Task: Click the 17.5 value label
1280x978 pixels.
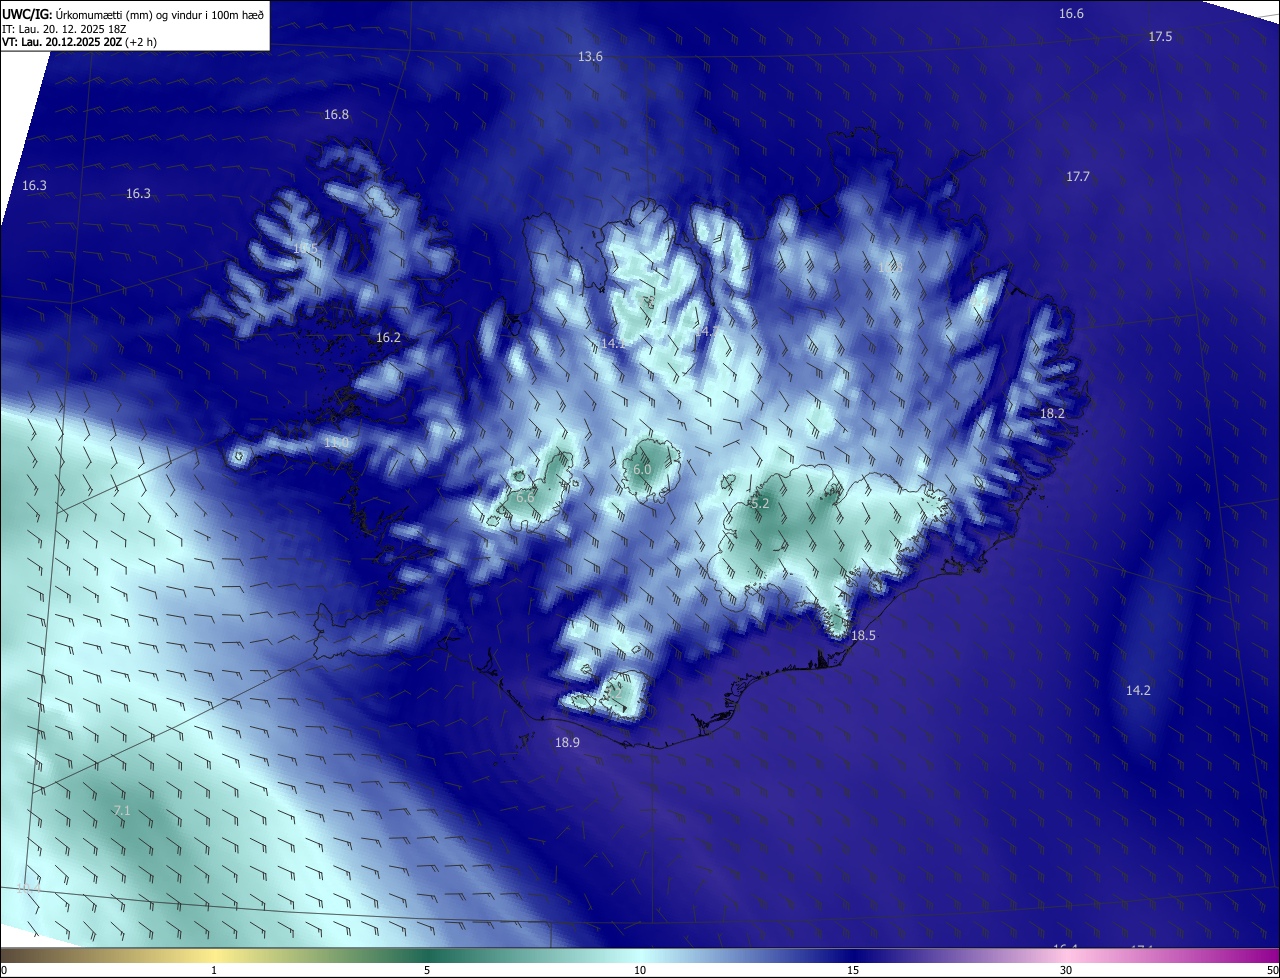Action: (x=1160, y=36)
